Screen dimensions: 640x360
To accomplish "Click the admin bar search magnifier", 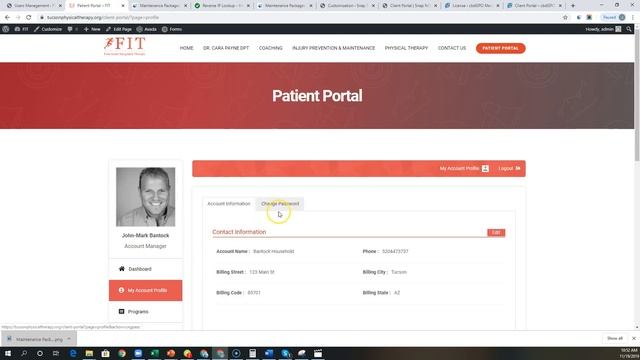I will pyautogui.click(x=629, y=29).
